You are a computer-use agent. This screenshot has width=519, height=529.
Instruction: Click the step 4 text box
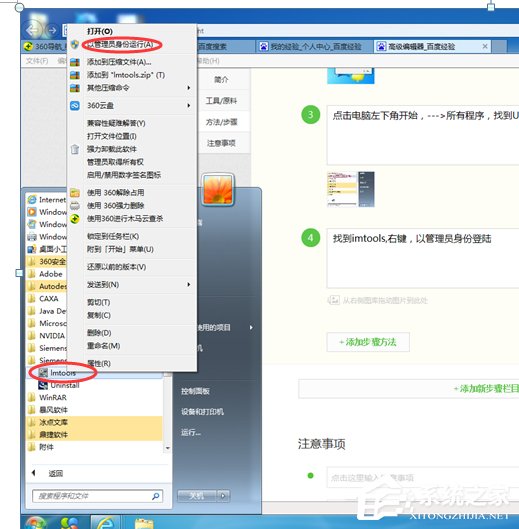pos(423,258)
